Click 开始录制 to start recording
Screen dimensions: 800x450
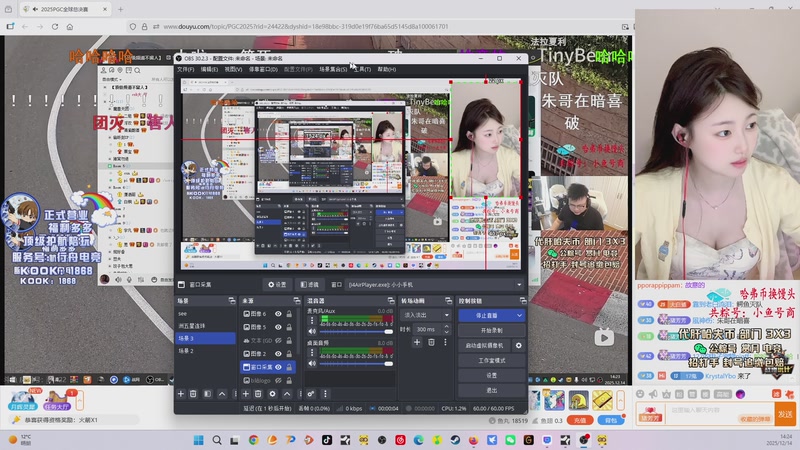tap(492, 331)
